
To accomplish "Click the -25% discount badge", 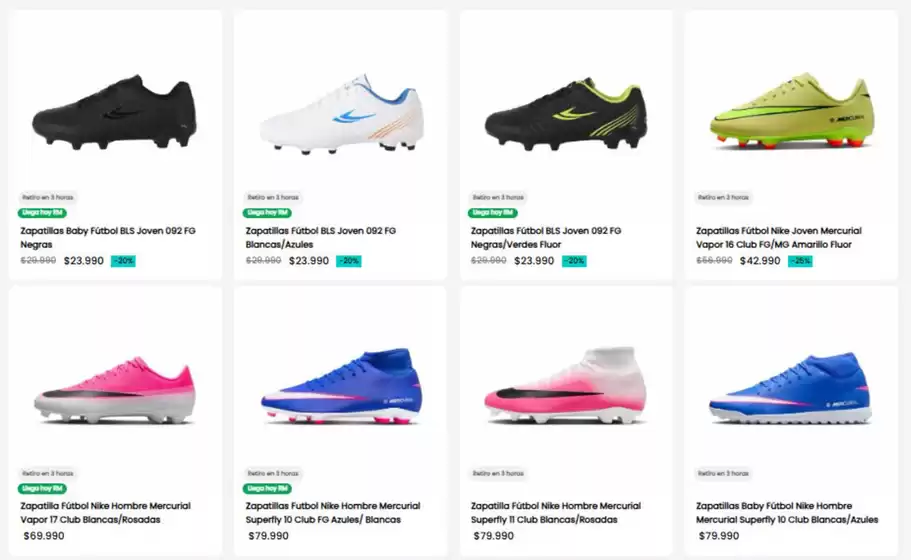I will (800, 261).
